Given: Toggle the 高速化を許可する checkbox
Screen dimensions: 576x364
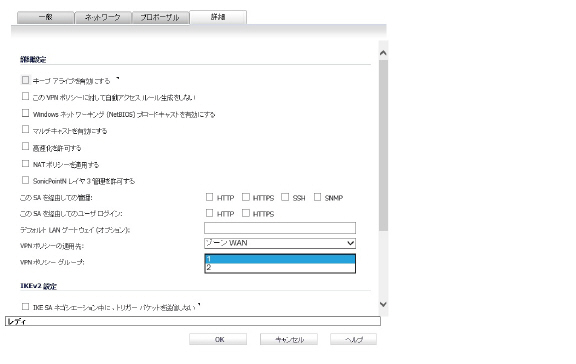Looking at the screenshot, I should click(x=25, y=147).
